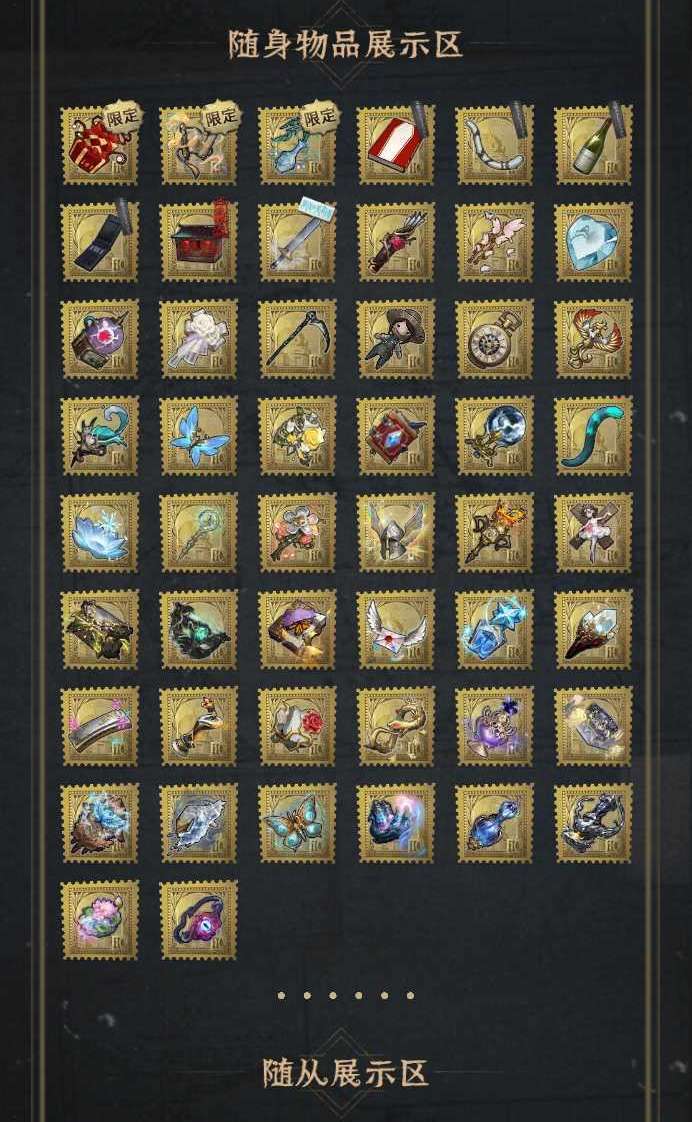The height and width of the screenshot is (1122, 692).
Task: Click the first pagination dot
Action: tap(281, 995)
